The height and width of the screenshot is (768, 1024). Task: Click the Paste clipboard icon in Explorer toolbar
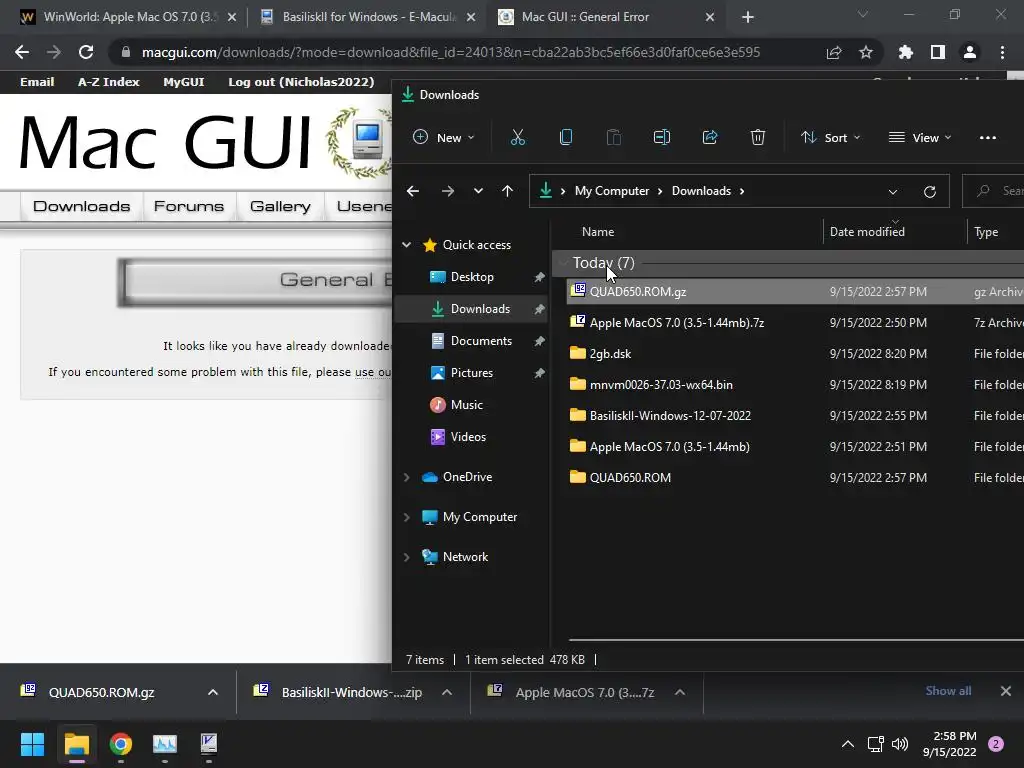point(613,137)
